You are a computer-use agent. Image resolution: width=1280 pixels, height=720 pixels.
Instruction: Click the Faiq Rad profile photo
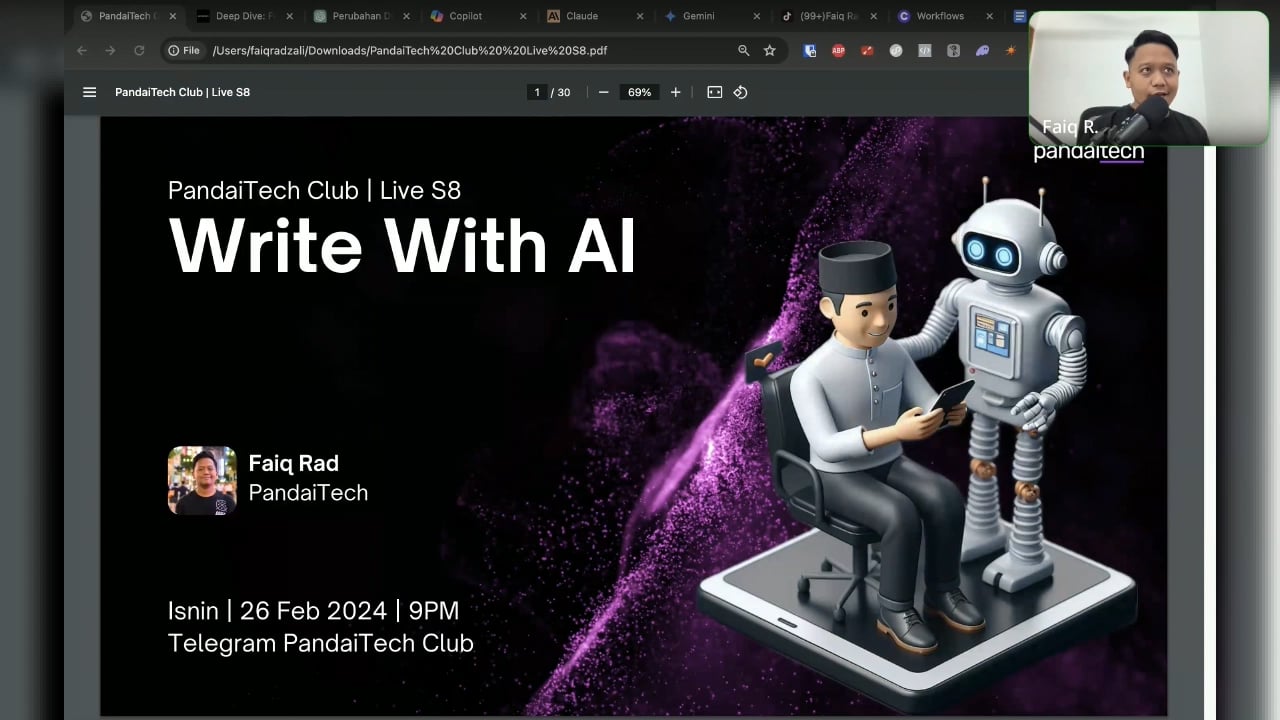coord(202,480)
